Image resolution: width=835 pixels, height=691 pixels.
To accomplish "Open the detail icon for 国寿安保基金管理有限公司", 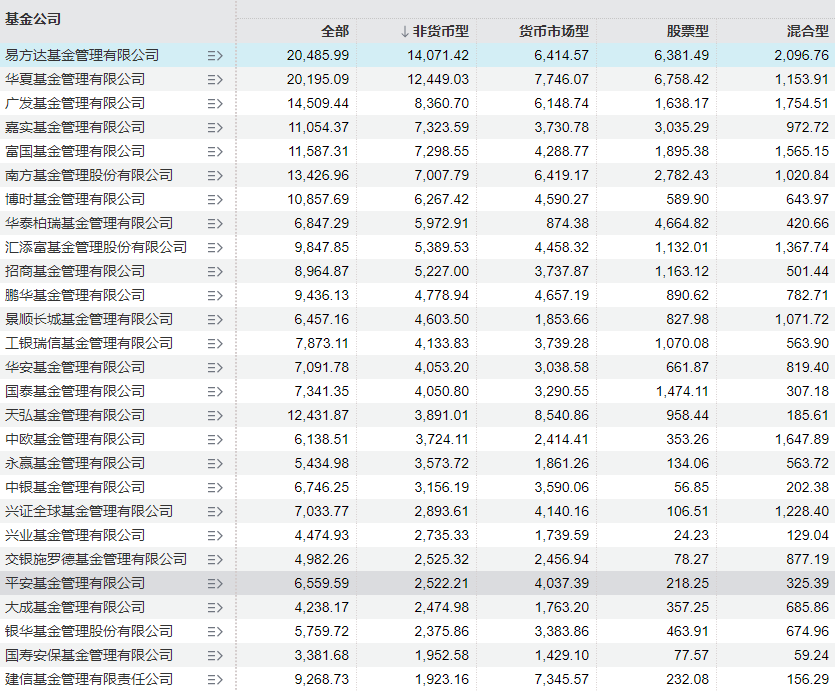I will [x=215, y=656].
